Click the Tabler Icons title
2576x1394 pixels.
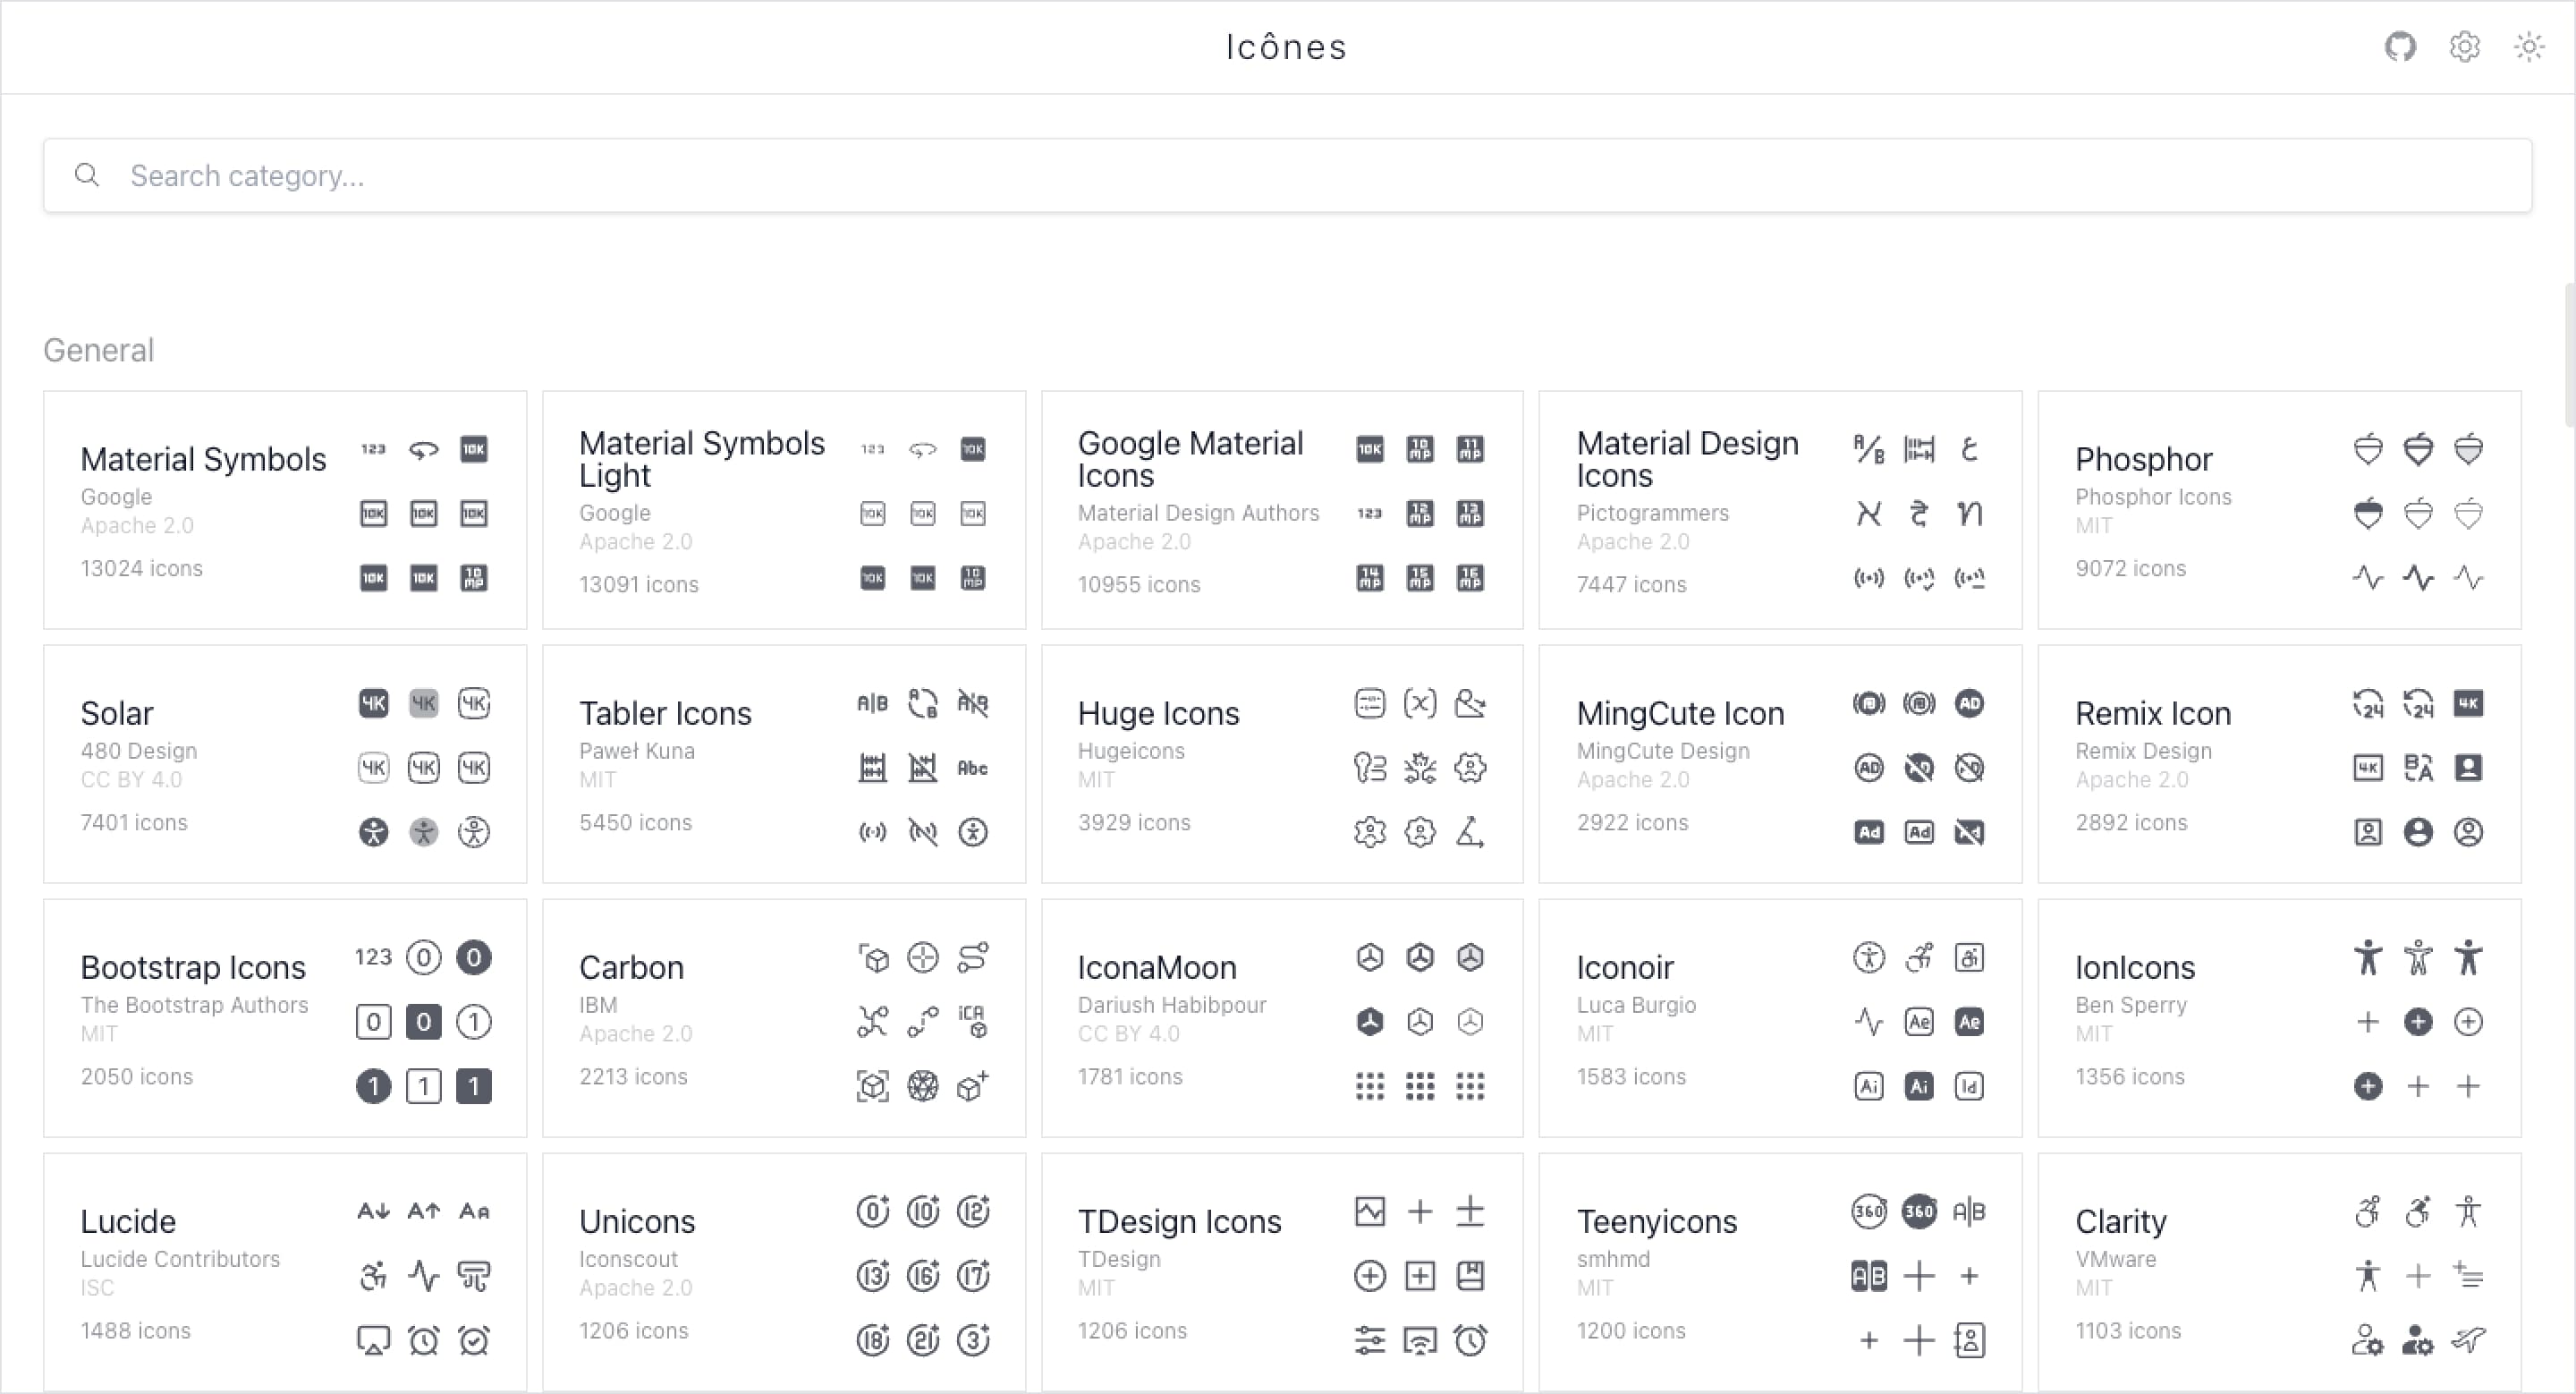tap(665, 713)
